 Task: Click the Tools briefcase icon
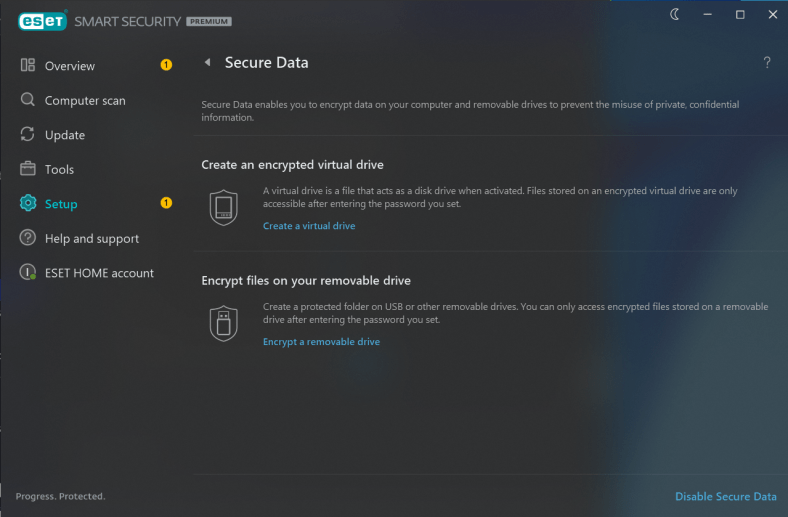[x=28, y=168]
